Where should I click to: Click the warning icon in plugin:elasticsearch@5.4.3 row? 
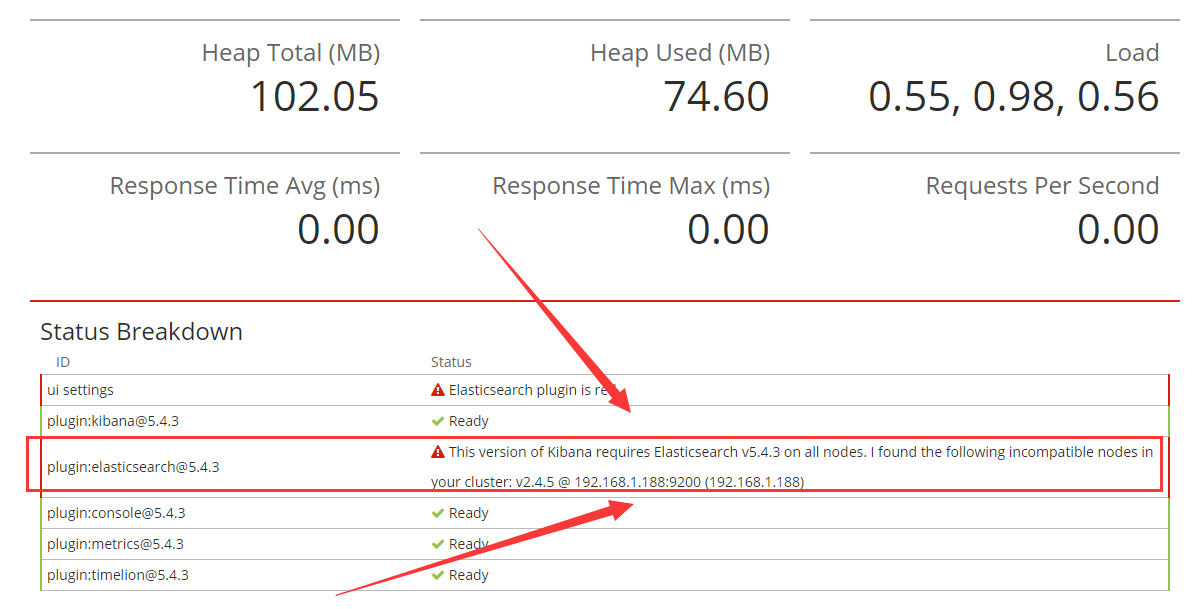click(437, 452)
